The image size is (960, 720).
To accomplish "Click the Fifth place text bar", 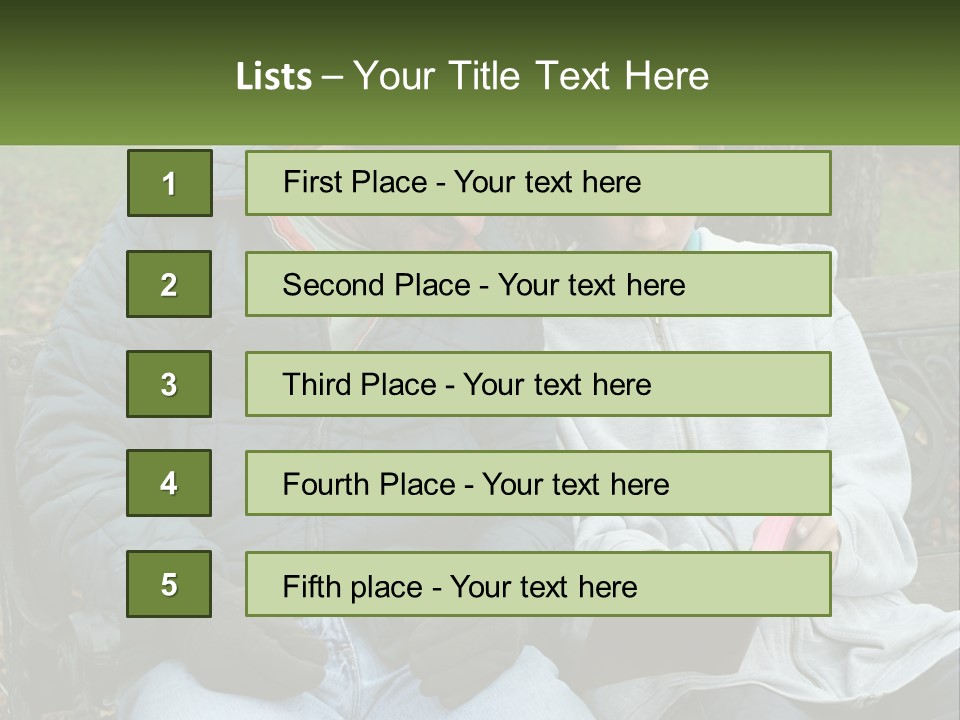I will pos(538,584).
